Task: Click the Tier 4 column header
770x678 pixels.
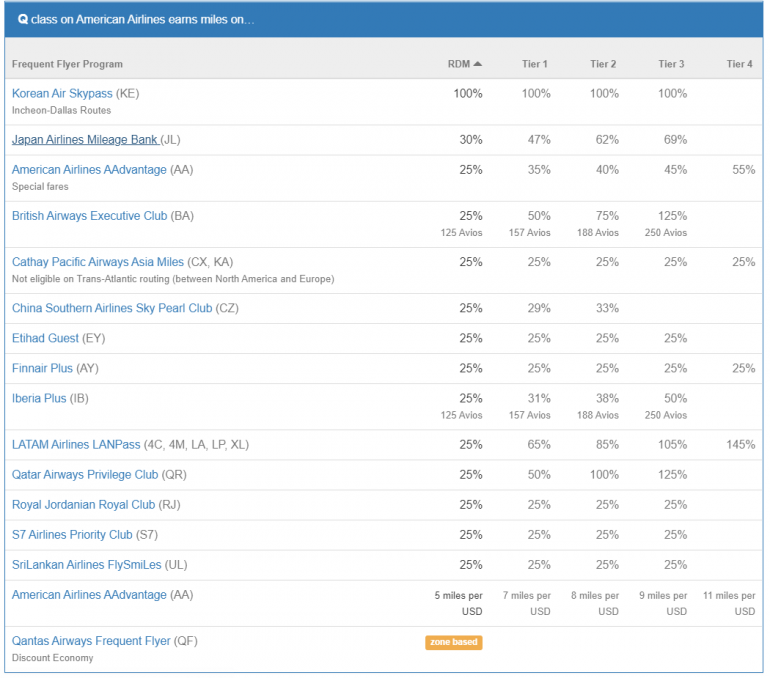Action: 739,64
